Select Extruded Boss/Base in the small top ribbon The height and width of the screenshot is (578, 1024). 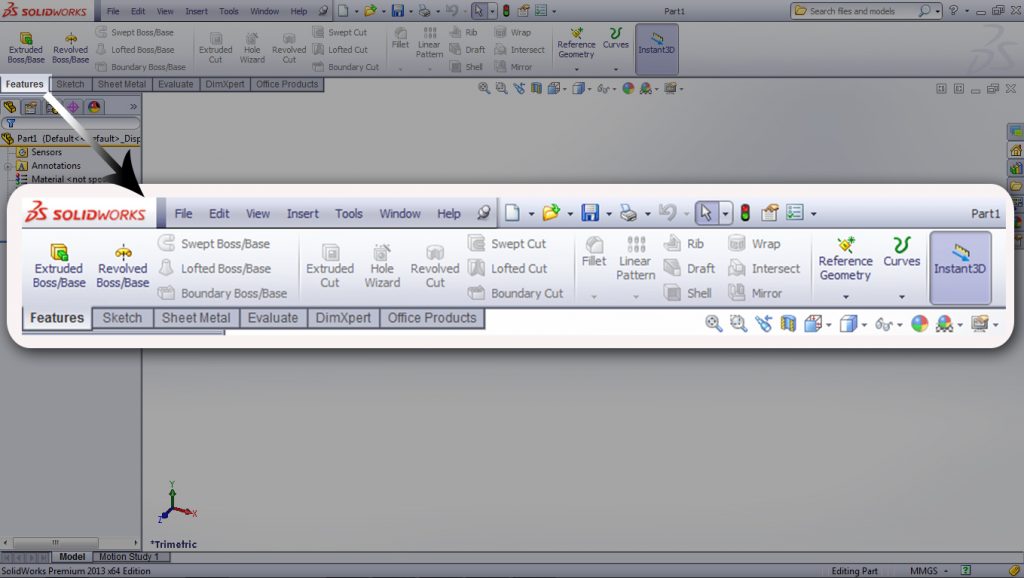click(x=25, y=48)
